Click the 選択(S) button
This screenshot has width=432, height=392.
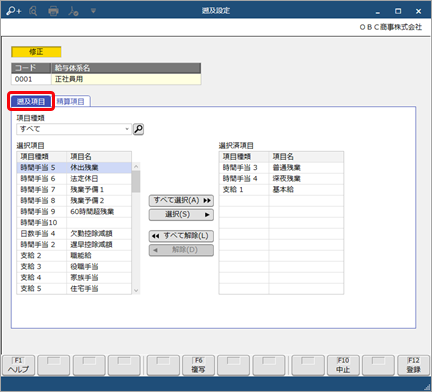(x=181, y=215)
